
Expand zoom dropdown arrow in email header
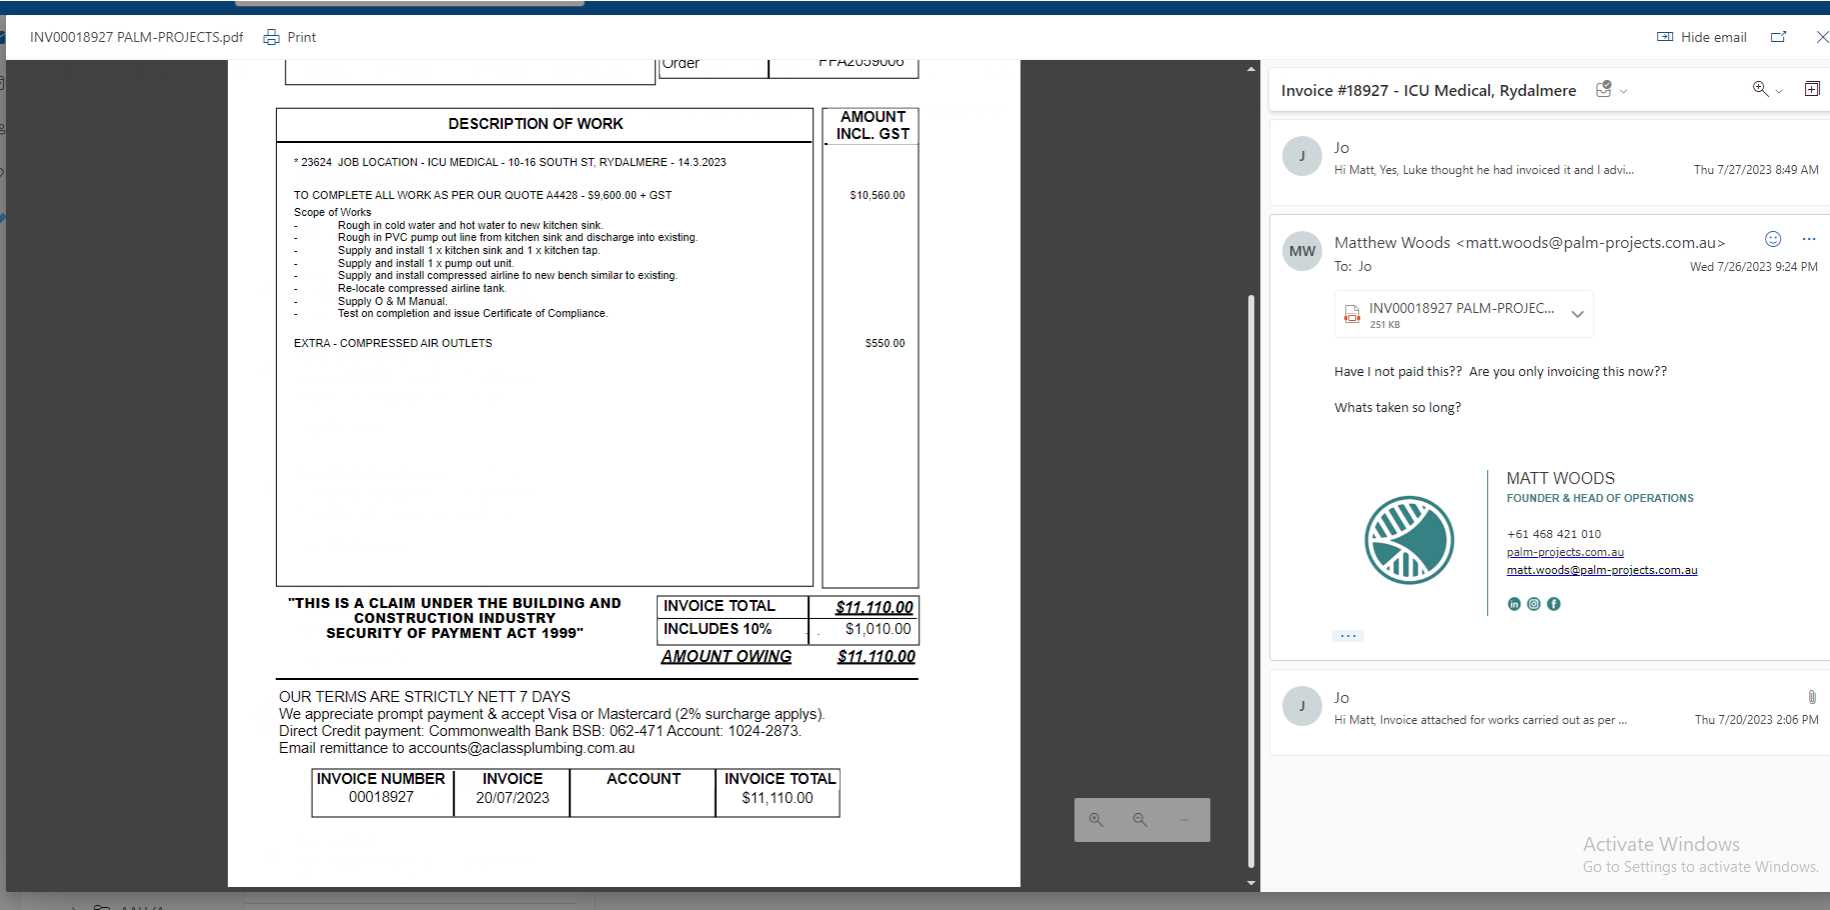1779,91
